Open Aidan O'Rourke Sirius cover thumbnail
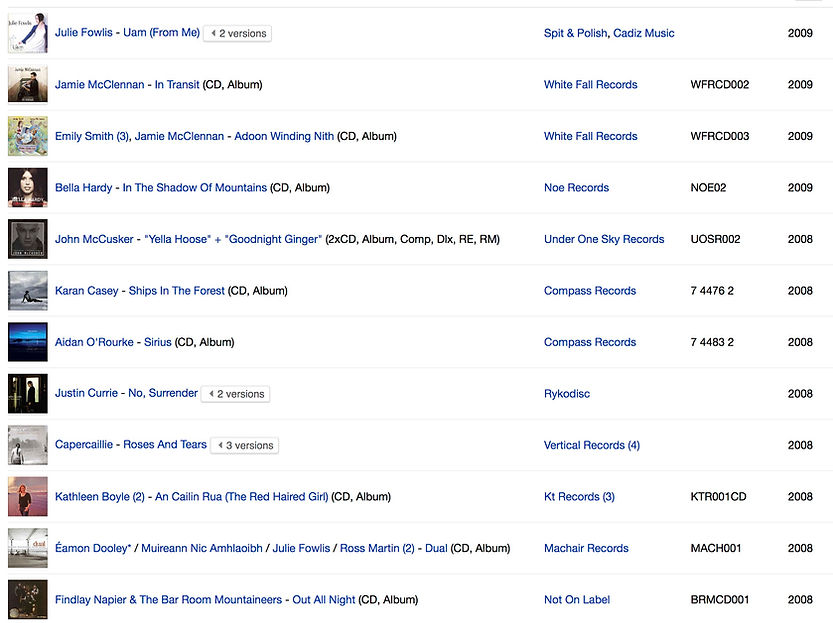The width and height of the screenshot is (833, 623). click(x=27, y=342)
